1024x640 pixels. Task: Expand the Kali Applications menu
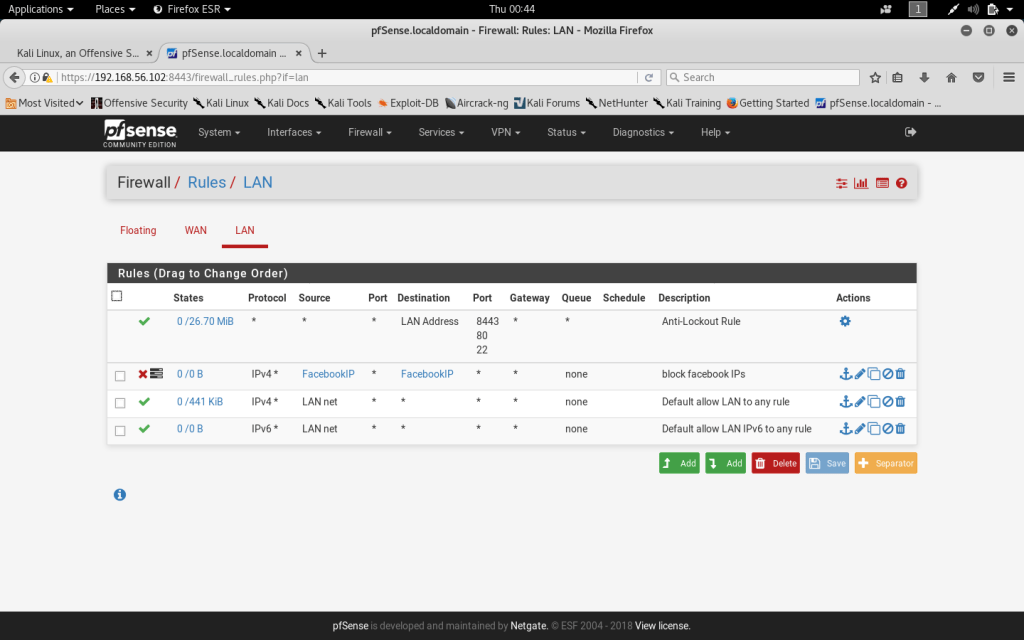(x=41, y=9)
